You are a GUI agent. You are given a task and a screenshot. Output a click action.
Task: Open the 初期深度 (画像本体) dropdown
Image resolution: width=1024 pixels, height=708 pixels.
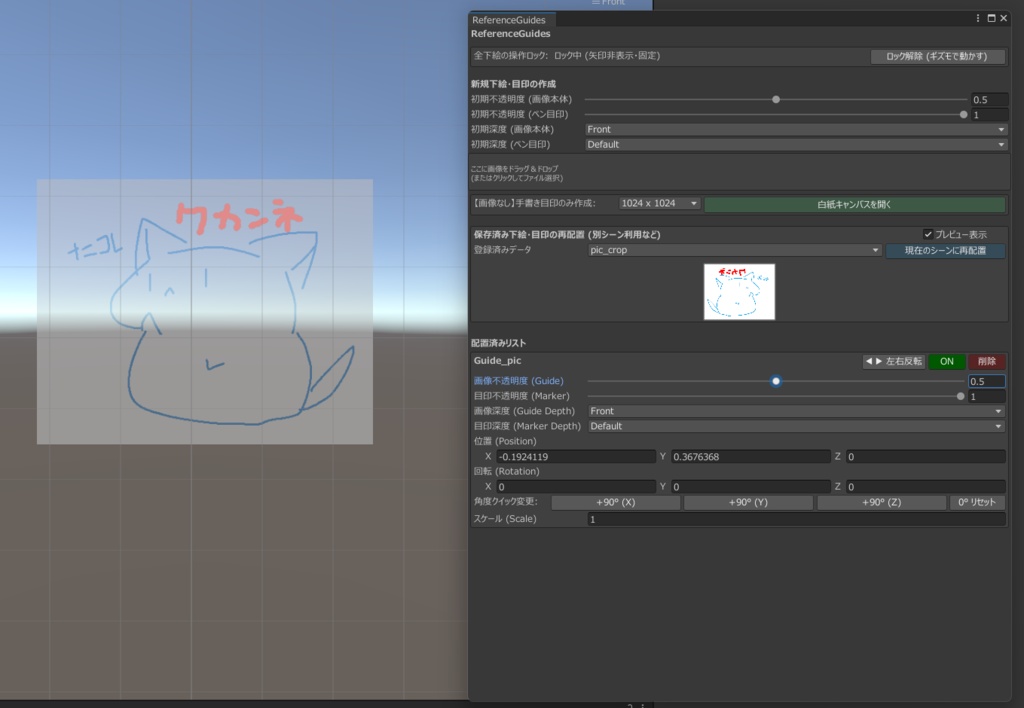(x=795, y=129)
